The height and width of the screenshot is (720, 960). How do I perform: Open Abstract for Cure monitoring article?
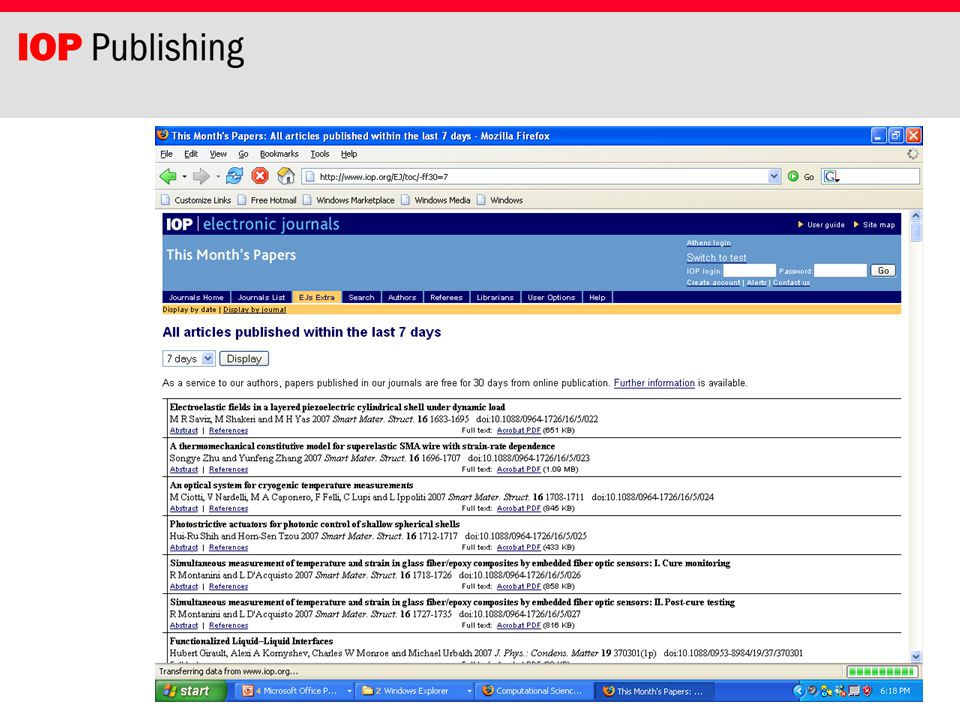(x=184, y=587)
